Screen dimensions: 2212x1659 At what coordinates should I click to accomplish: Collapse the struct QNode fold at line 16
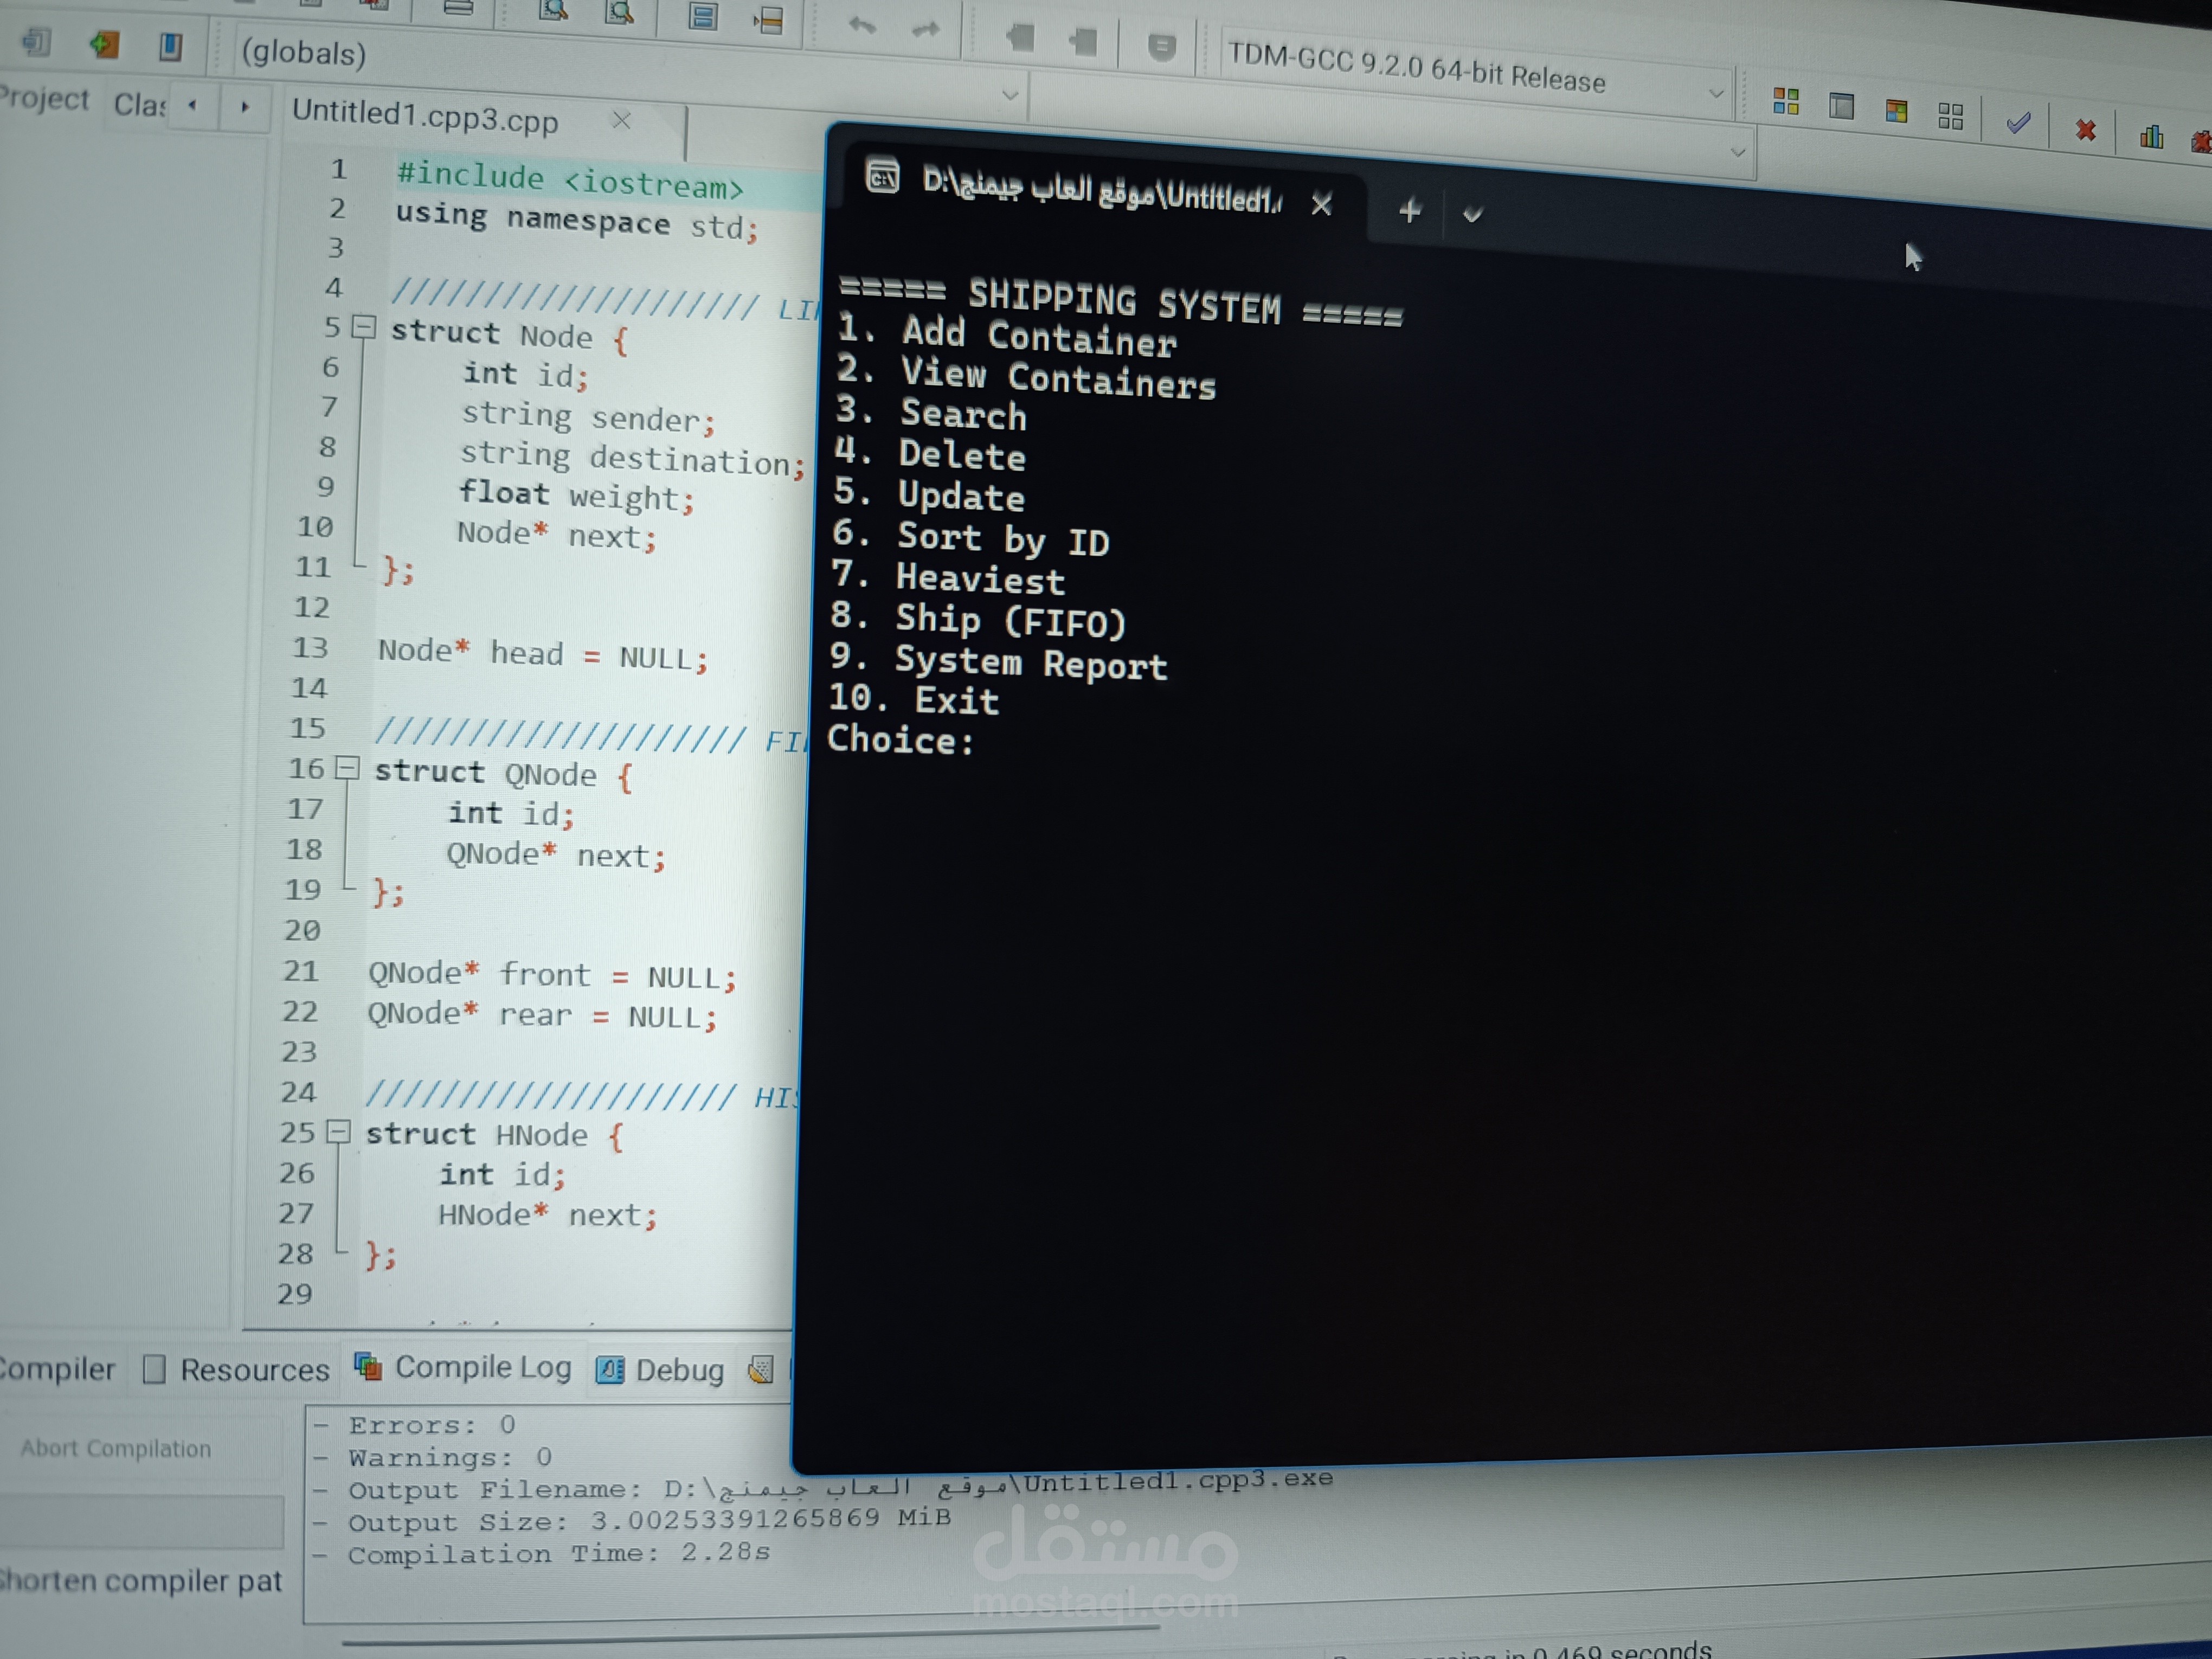point(347,768)
